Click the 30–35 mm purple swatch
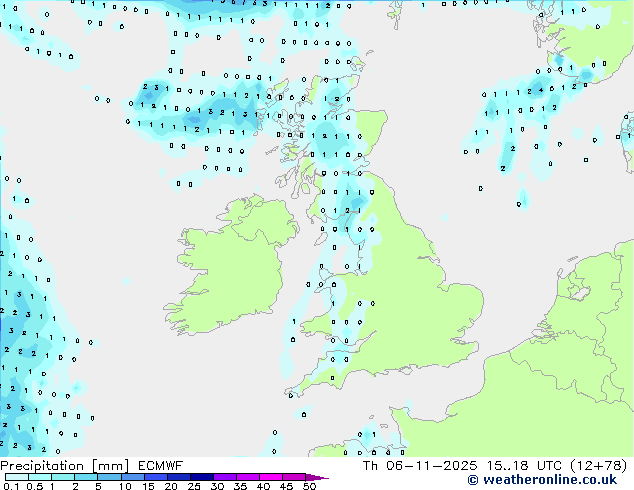The width and height of the screenshot is (634, 490). [x=225, y=477]
